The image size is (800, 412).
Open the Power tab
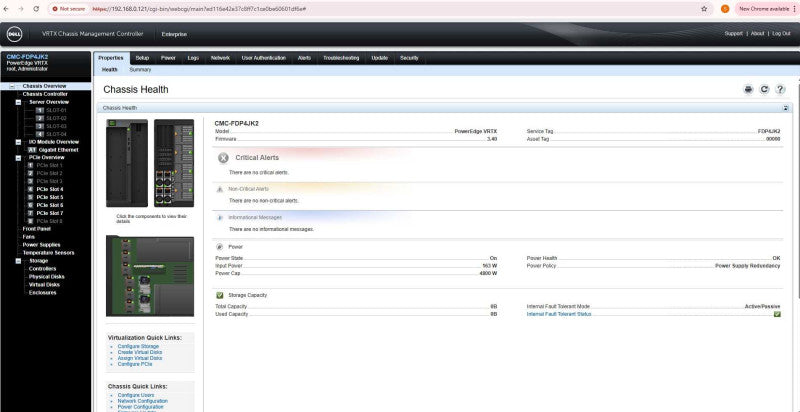tap(168, 58)
